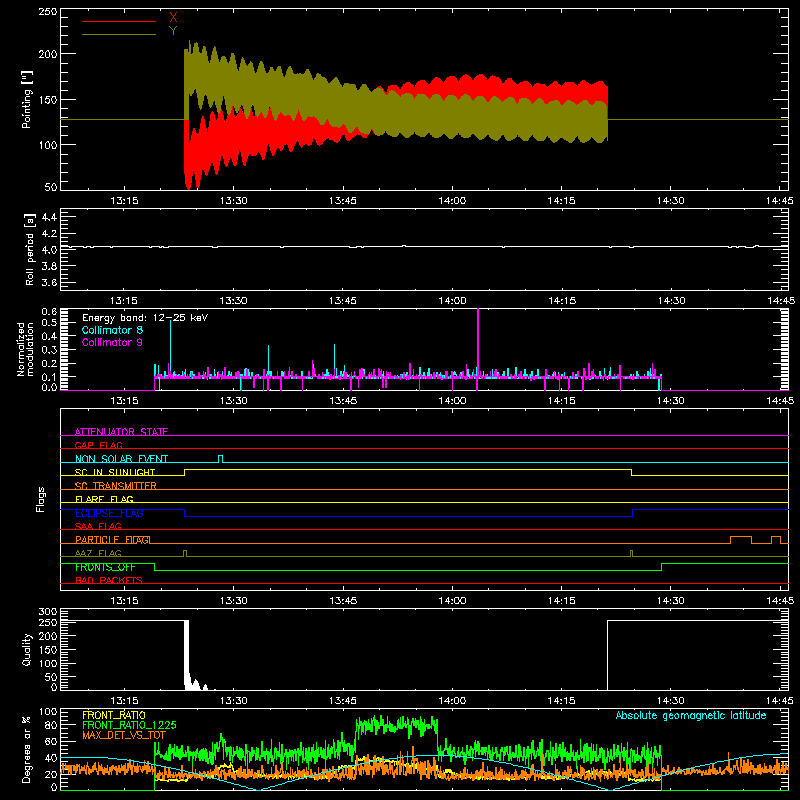This screenshot has height=800, width=800.
Task: Click the 'X' legend label
Action: [x=173, y=18]
